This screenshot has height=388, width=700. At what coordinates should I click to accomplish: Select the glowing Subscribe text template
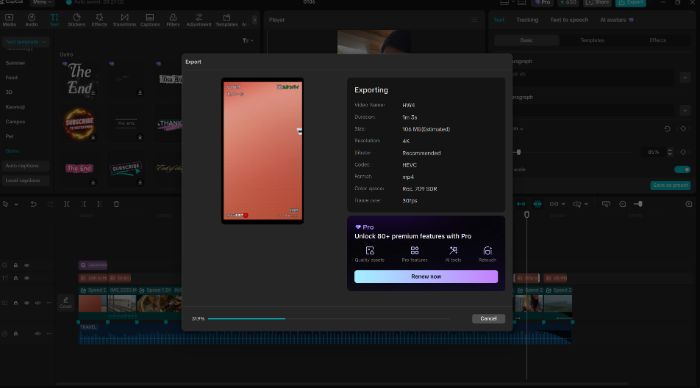79,123
